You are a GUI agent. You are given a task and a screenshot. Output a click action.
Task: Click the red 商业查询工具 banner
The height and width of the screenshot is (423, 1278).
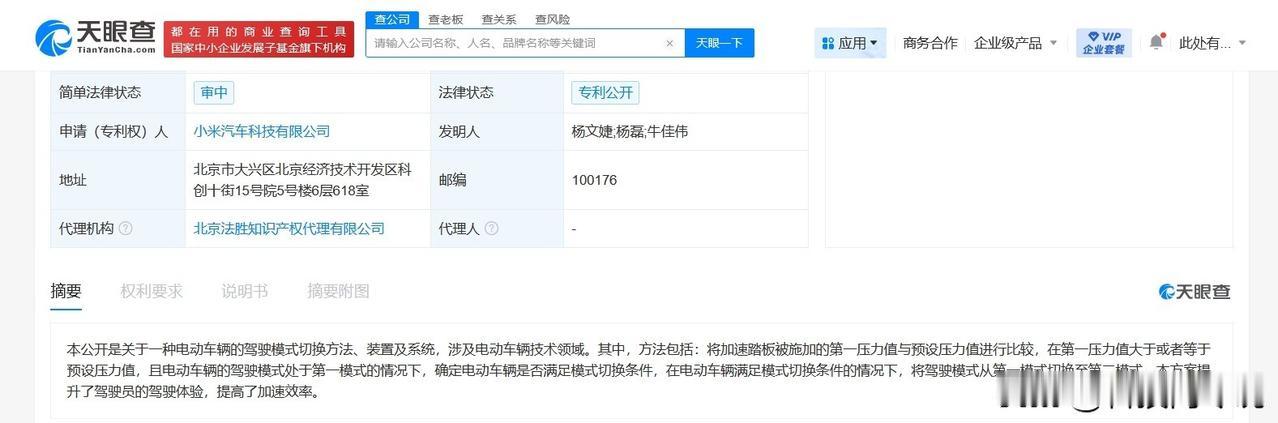[259, 39]
